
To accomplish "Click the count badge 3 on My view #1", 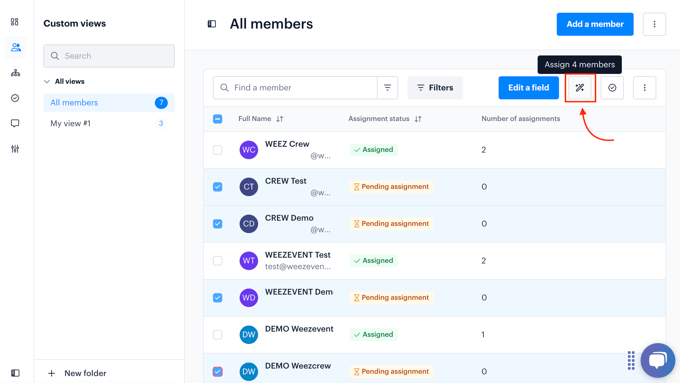I will click(x=161, y=124).
